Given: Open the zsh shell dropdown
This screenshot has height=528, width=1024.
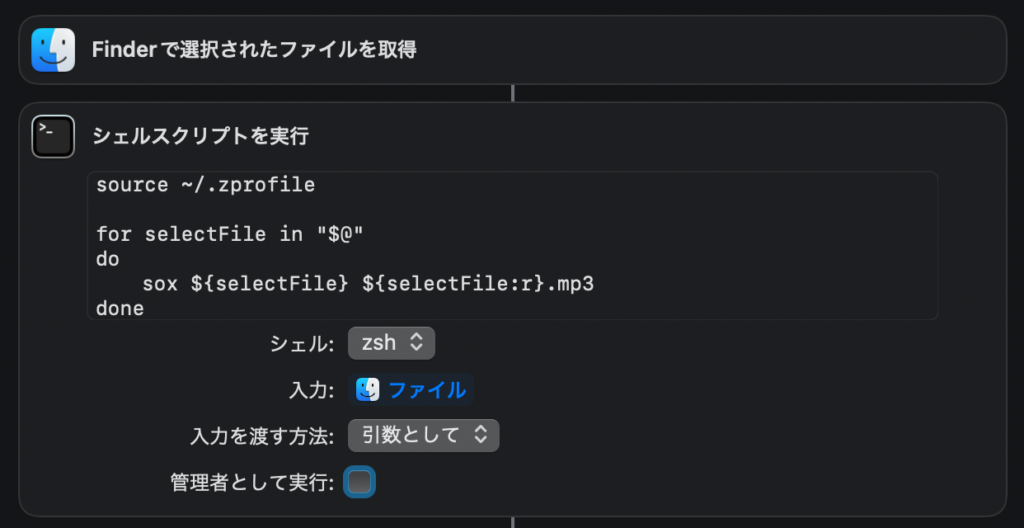Looking at the screenshot, I should [391, 343].
